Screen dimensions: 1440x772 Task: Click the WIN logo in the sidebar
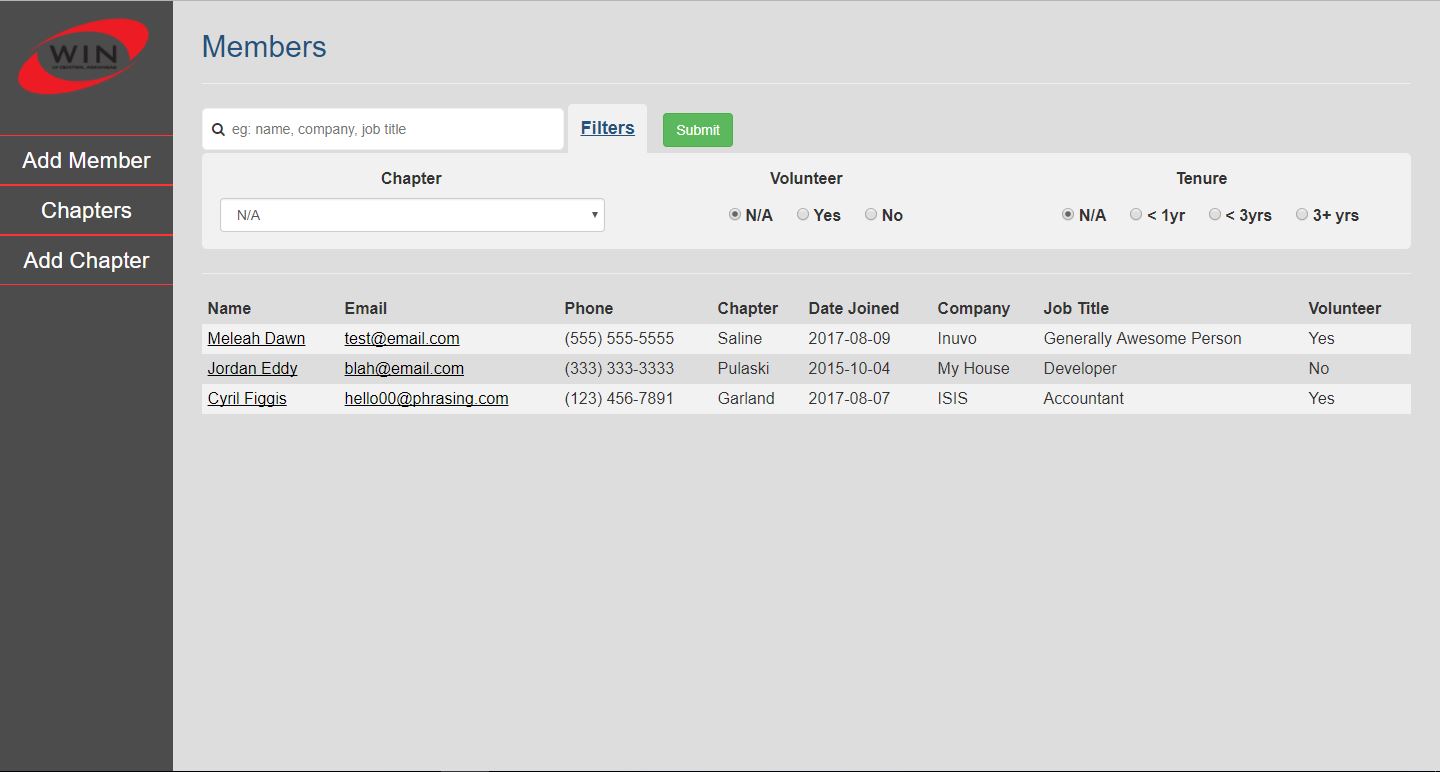[84, 56]
